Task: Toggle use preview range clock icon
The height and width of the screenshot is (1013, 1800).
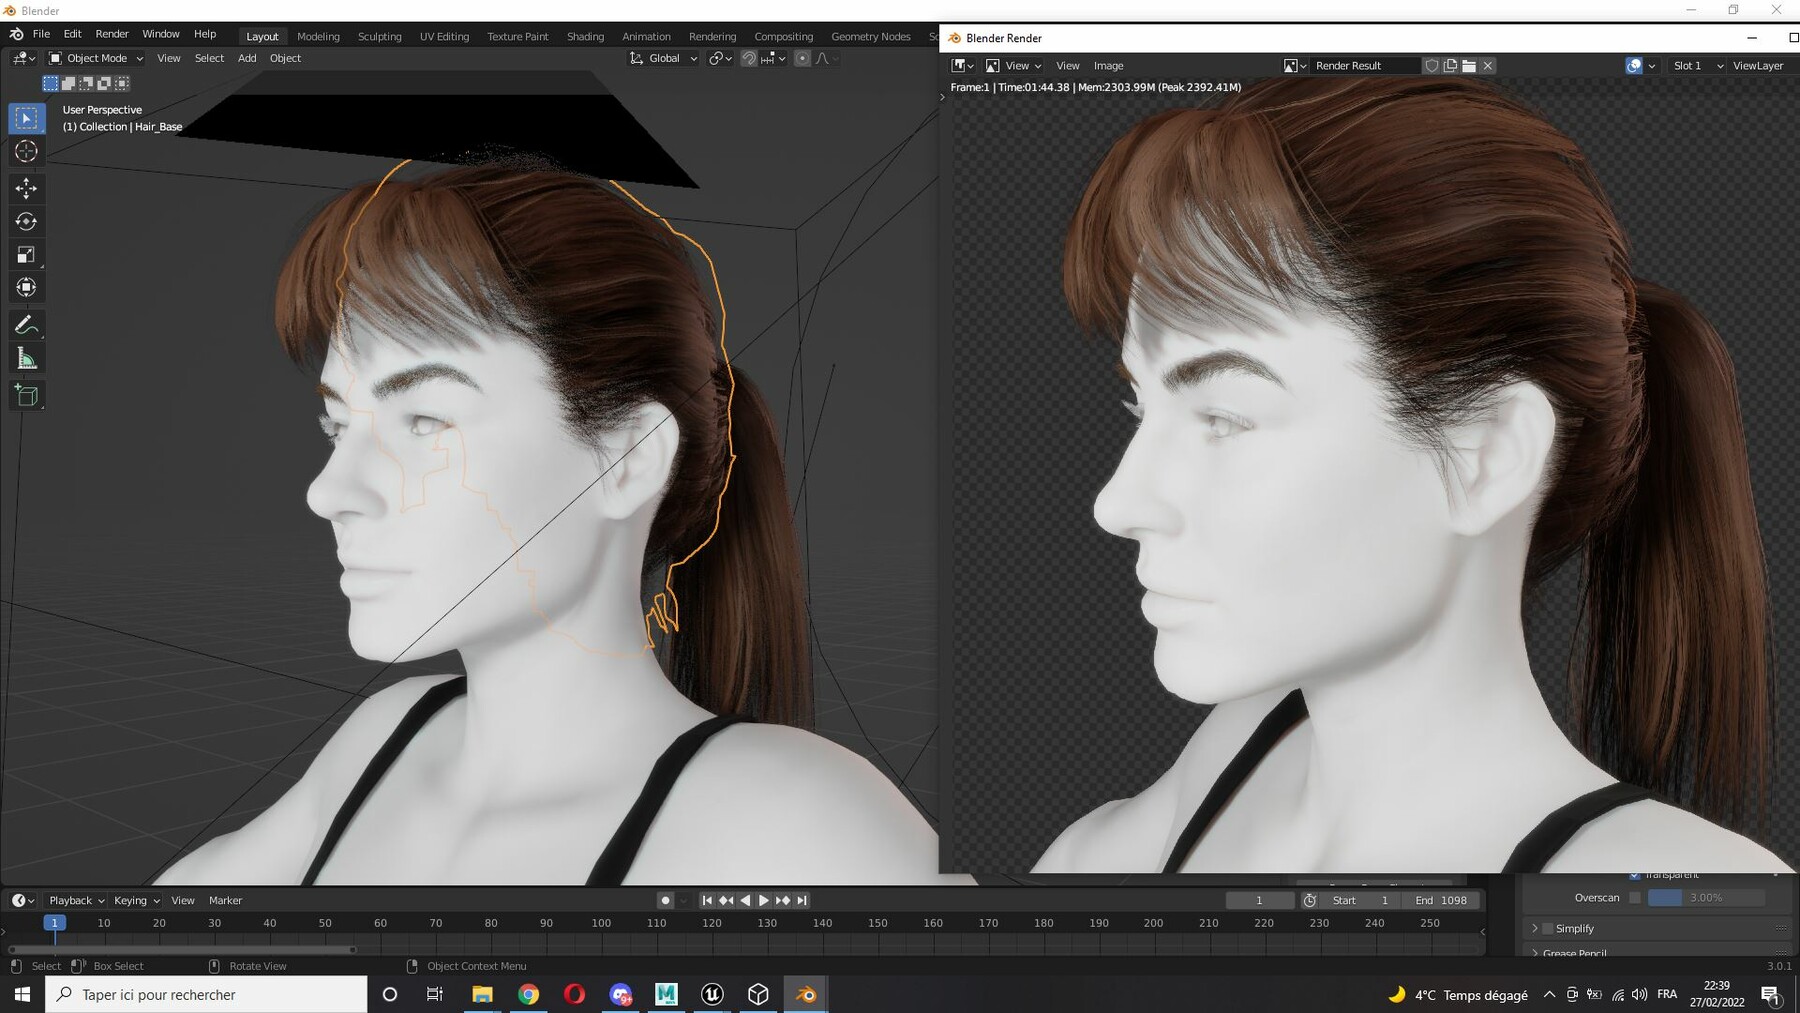Action: (x=1310, y=900)
